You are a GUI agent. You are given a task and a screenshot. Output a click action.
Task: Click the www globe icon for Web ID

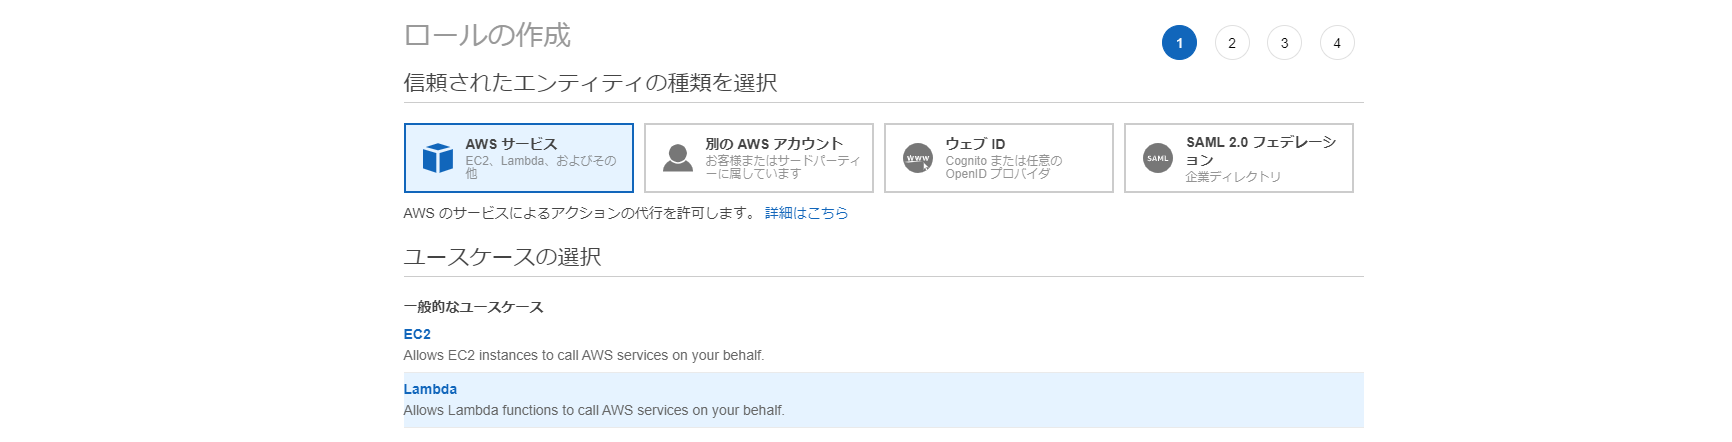(x=918, y=158)
